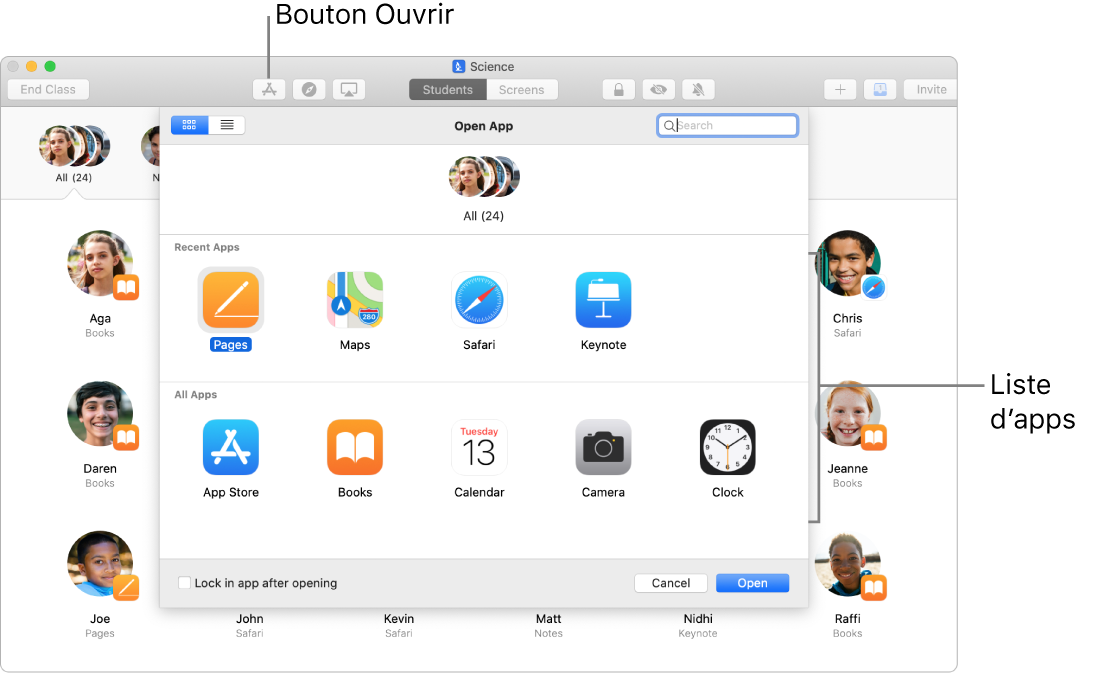Click the Hide eye toolbar button
This screenshot has width=1093, height=673.
[658, 89]
